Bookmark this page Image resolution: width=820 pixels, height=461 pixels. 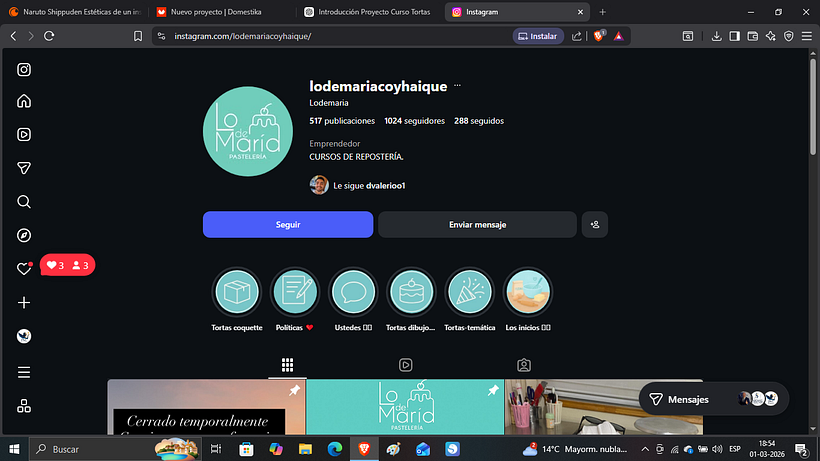(138, 36)
